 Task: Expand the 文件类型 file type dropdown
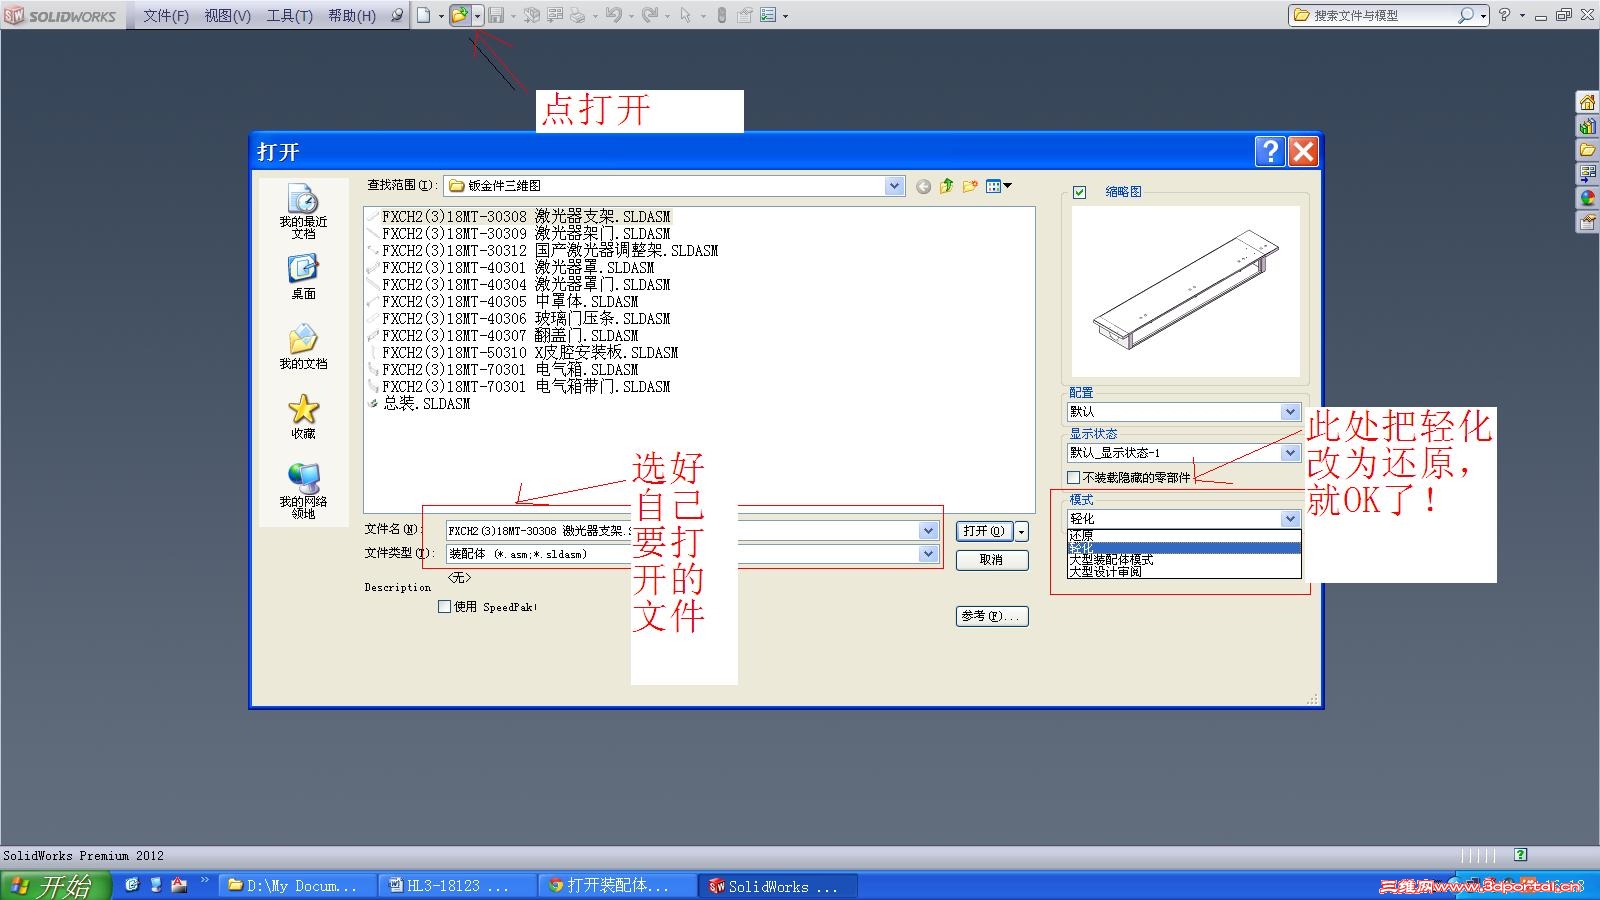[x=928, y=554]
